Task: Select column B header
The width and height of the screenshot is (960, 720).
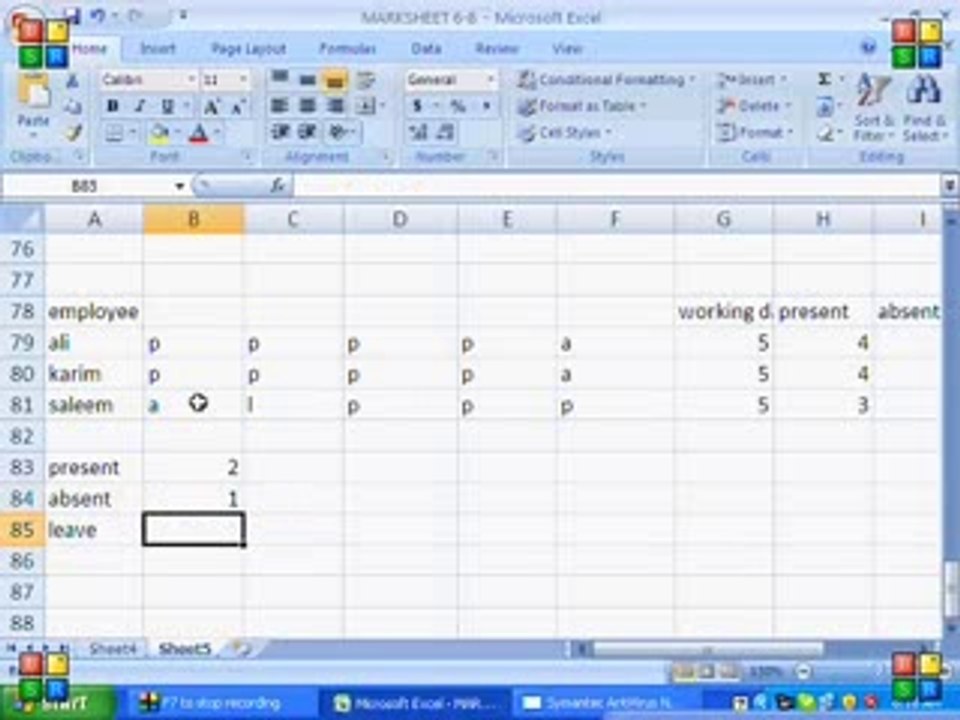Action: coord(193,219)
